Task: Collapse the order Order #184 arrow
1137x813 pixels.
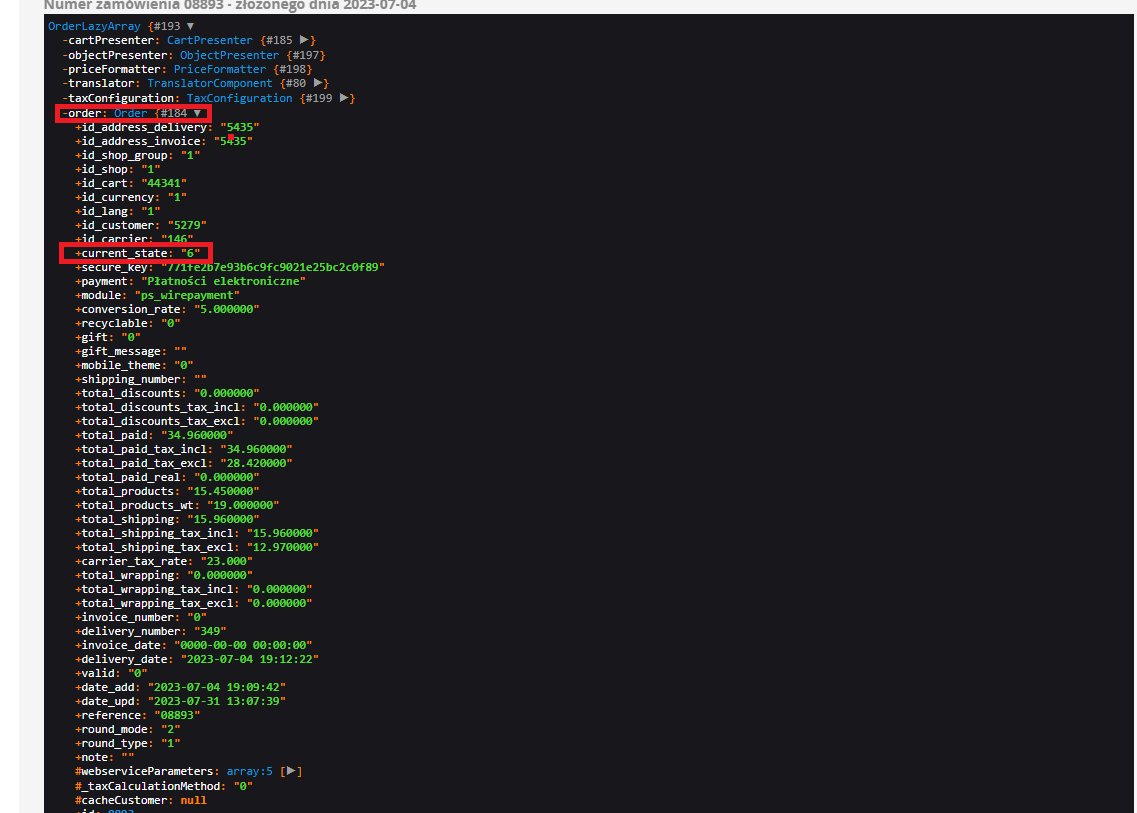Action: click(197, 113)
